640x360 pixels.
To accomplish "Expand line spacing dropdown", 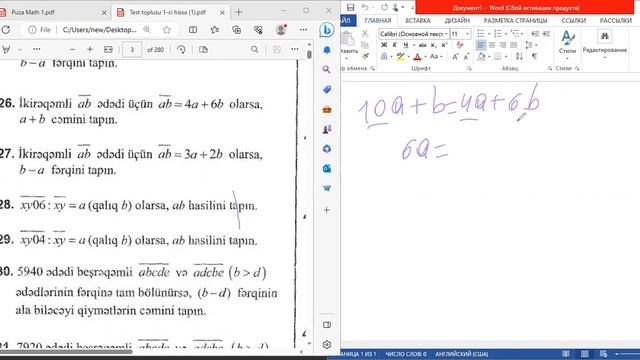I will pos(536,45).
